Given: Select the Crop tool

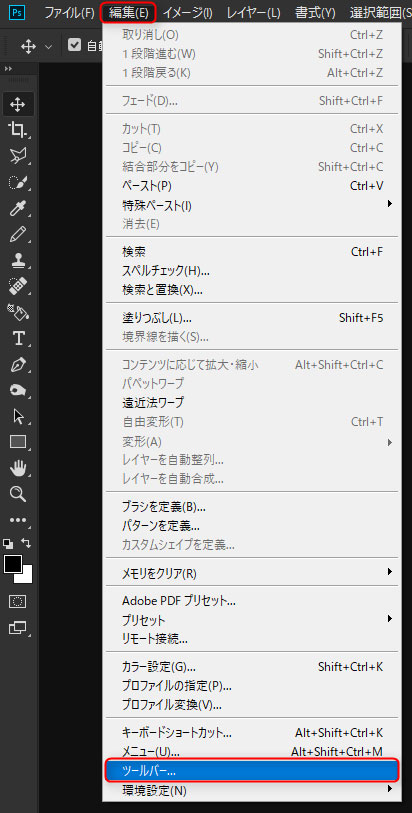Looking at the screenshot, I should click(x=18, y=130).
